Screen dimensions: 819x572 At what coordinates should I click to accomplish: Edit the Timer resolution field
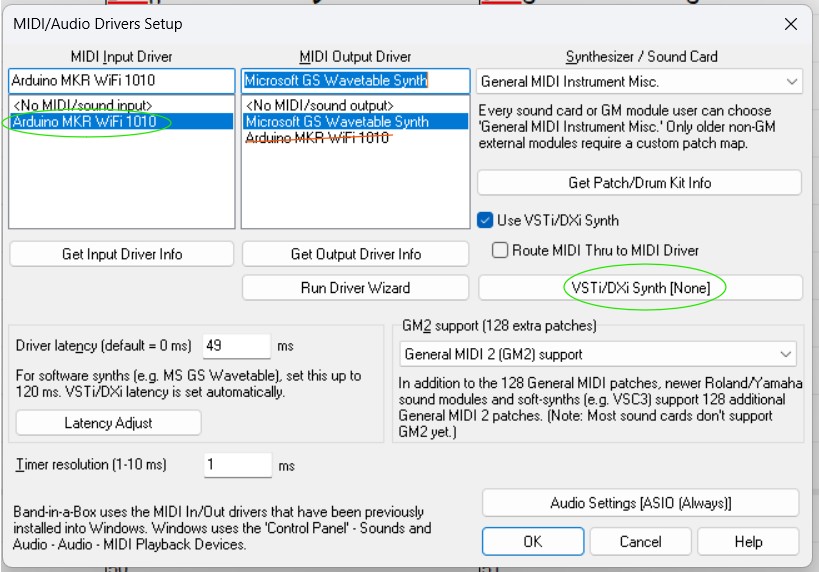pyautogui.click(x=238, y=464)
